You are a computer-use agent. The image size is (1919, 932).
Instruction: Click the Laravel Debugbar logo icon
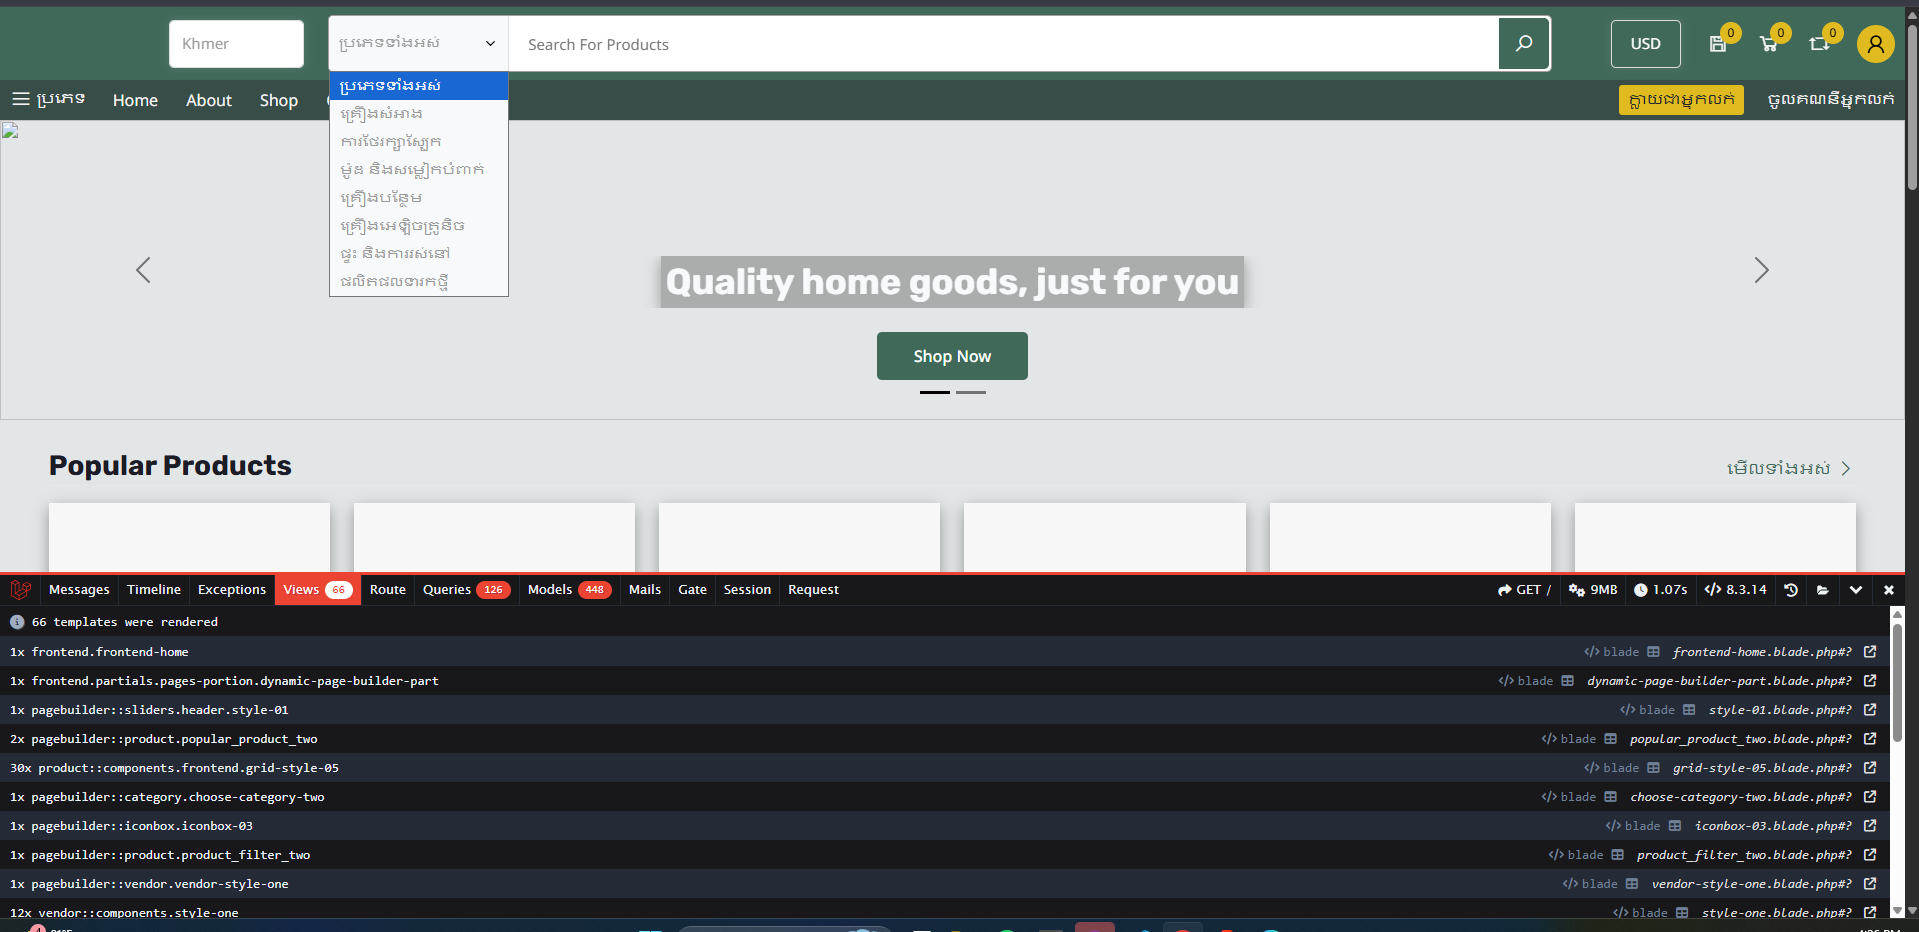click(21, 590)
